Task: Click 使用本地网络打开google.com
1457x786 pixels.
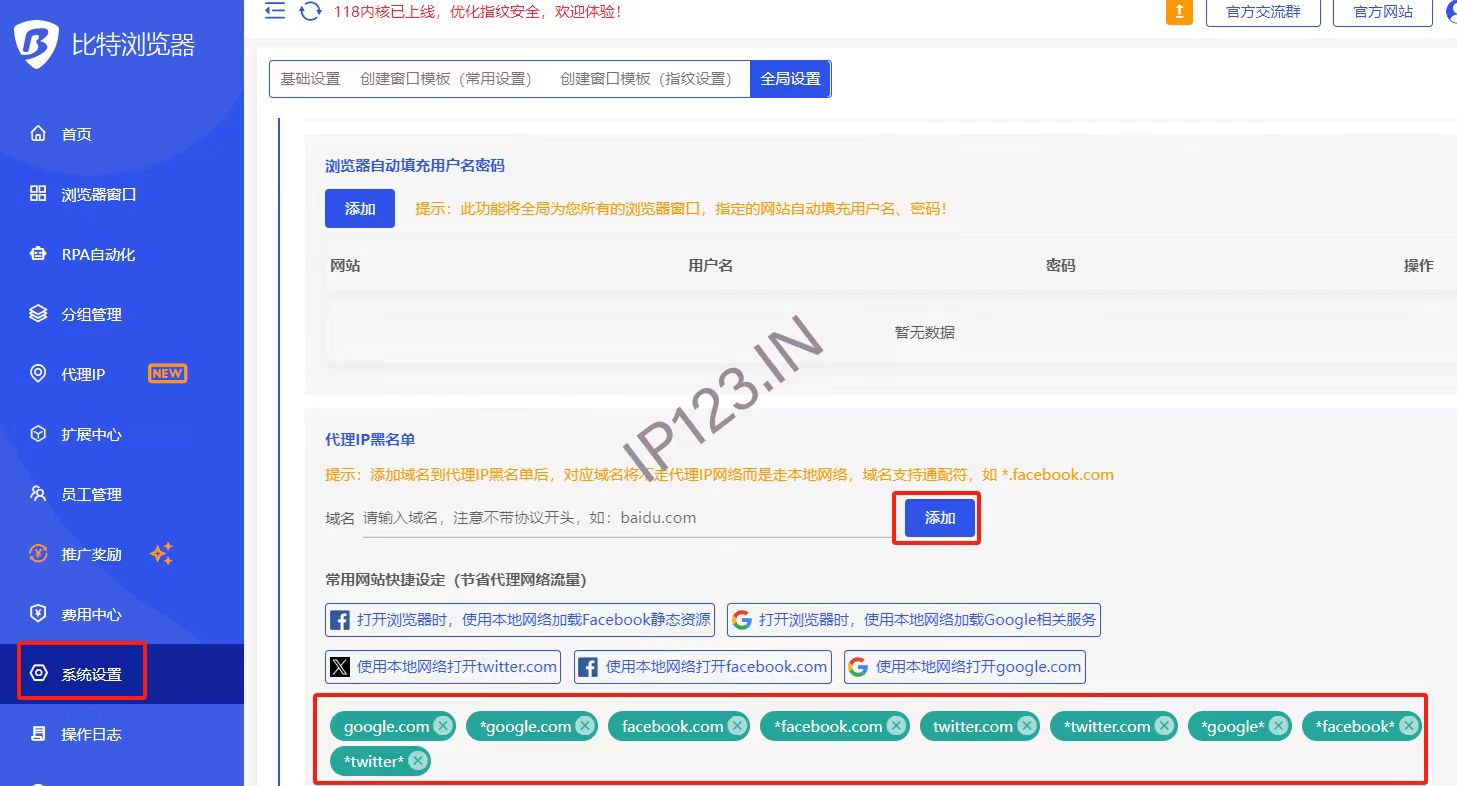Action: [965, 667]
